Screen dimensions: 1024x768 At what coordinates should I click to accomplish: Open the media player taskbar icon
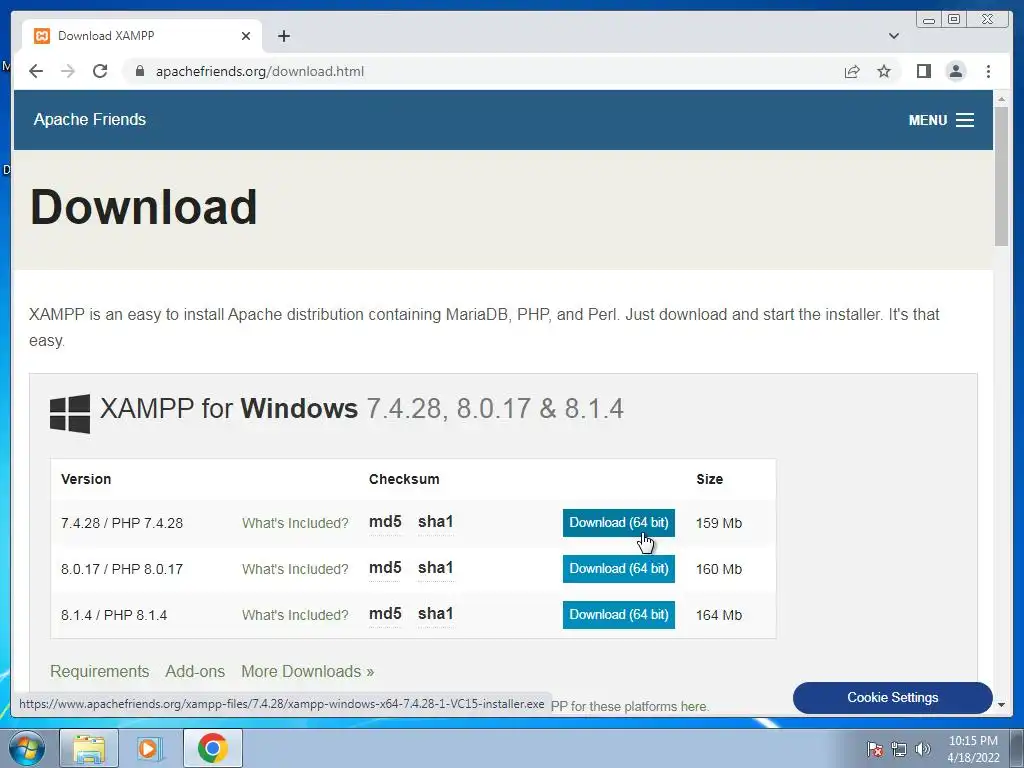[x=149, y=748]
